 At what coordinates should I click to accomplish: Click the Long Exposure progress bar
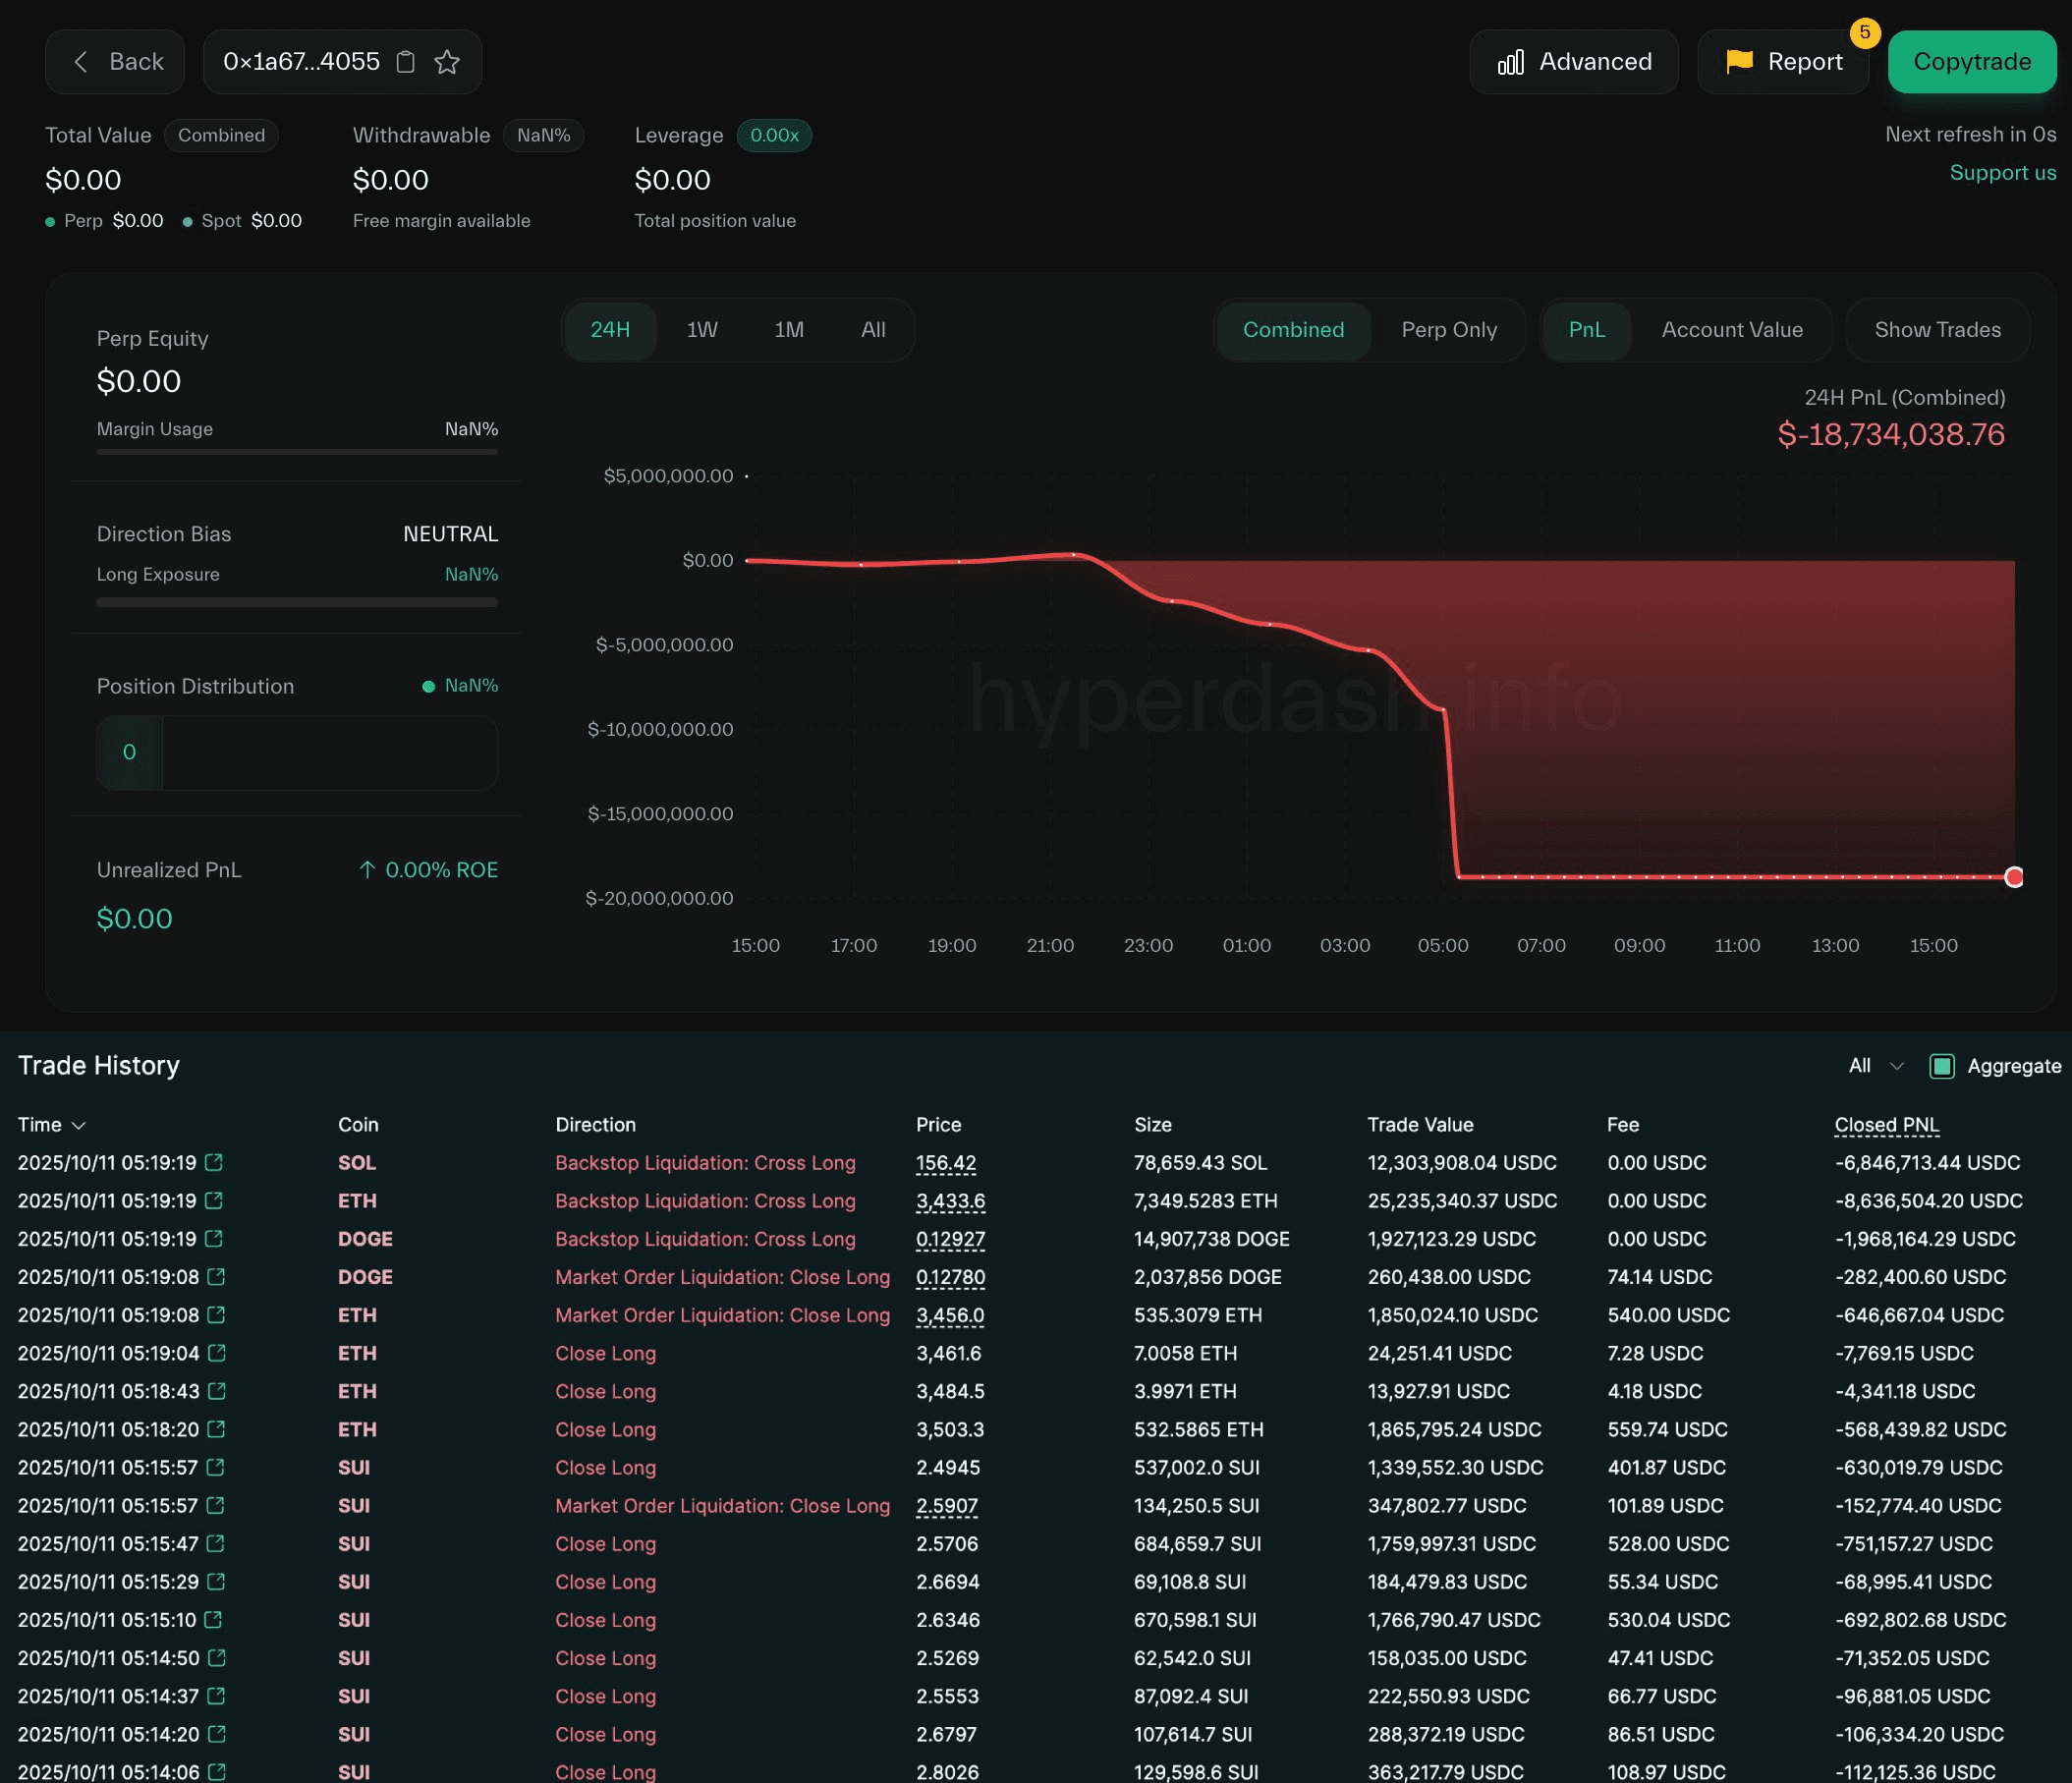click(x=297, y=602)
